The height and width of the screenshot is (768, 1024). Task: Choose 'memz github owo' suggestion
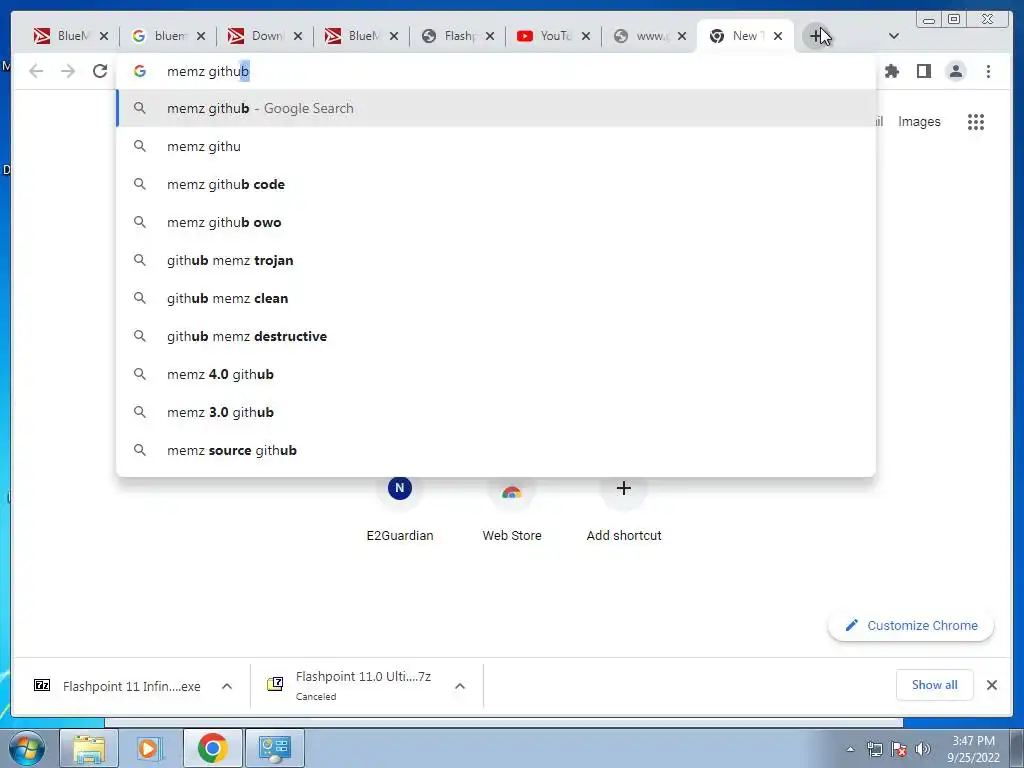pyautogui.click(x=496, y=222)
